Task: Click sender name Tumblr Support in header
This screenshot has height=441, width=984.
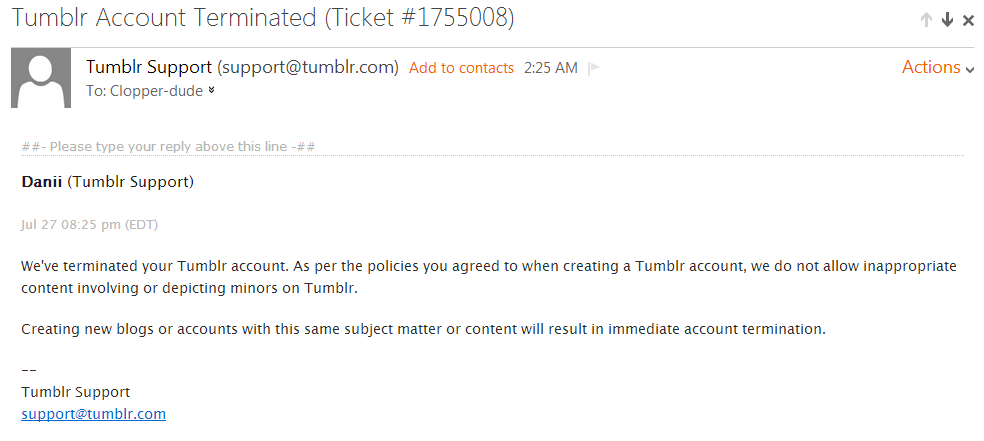Action: [149, 67]
